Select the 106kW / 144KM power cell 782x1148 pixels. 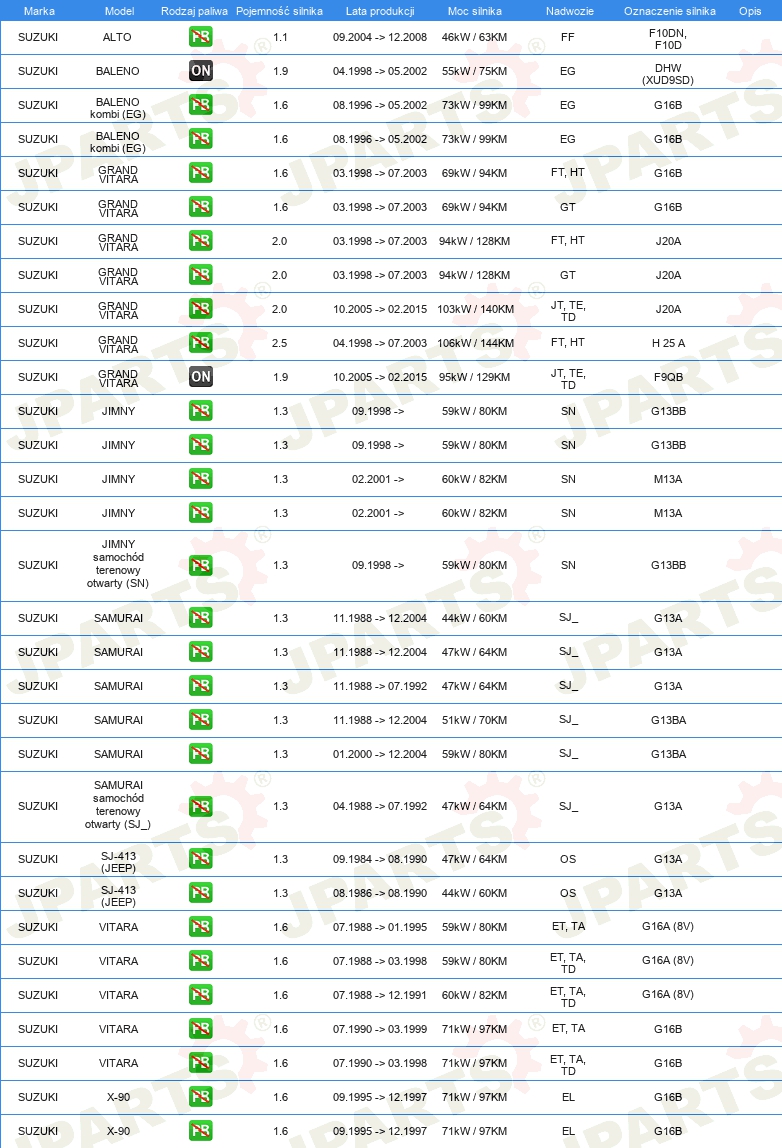476,343
